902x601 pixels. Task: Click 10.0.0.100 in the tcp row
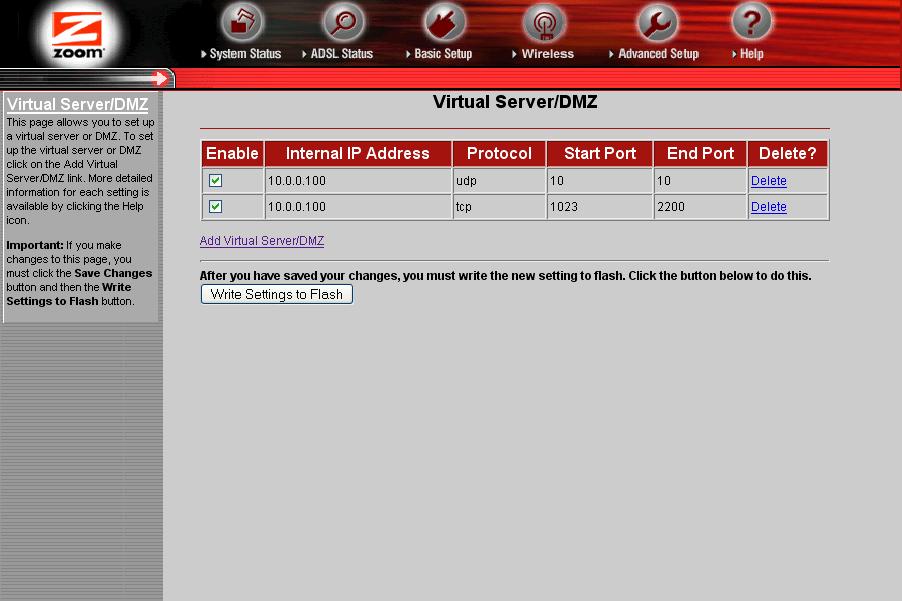click(297, 206)
